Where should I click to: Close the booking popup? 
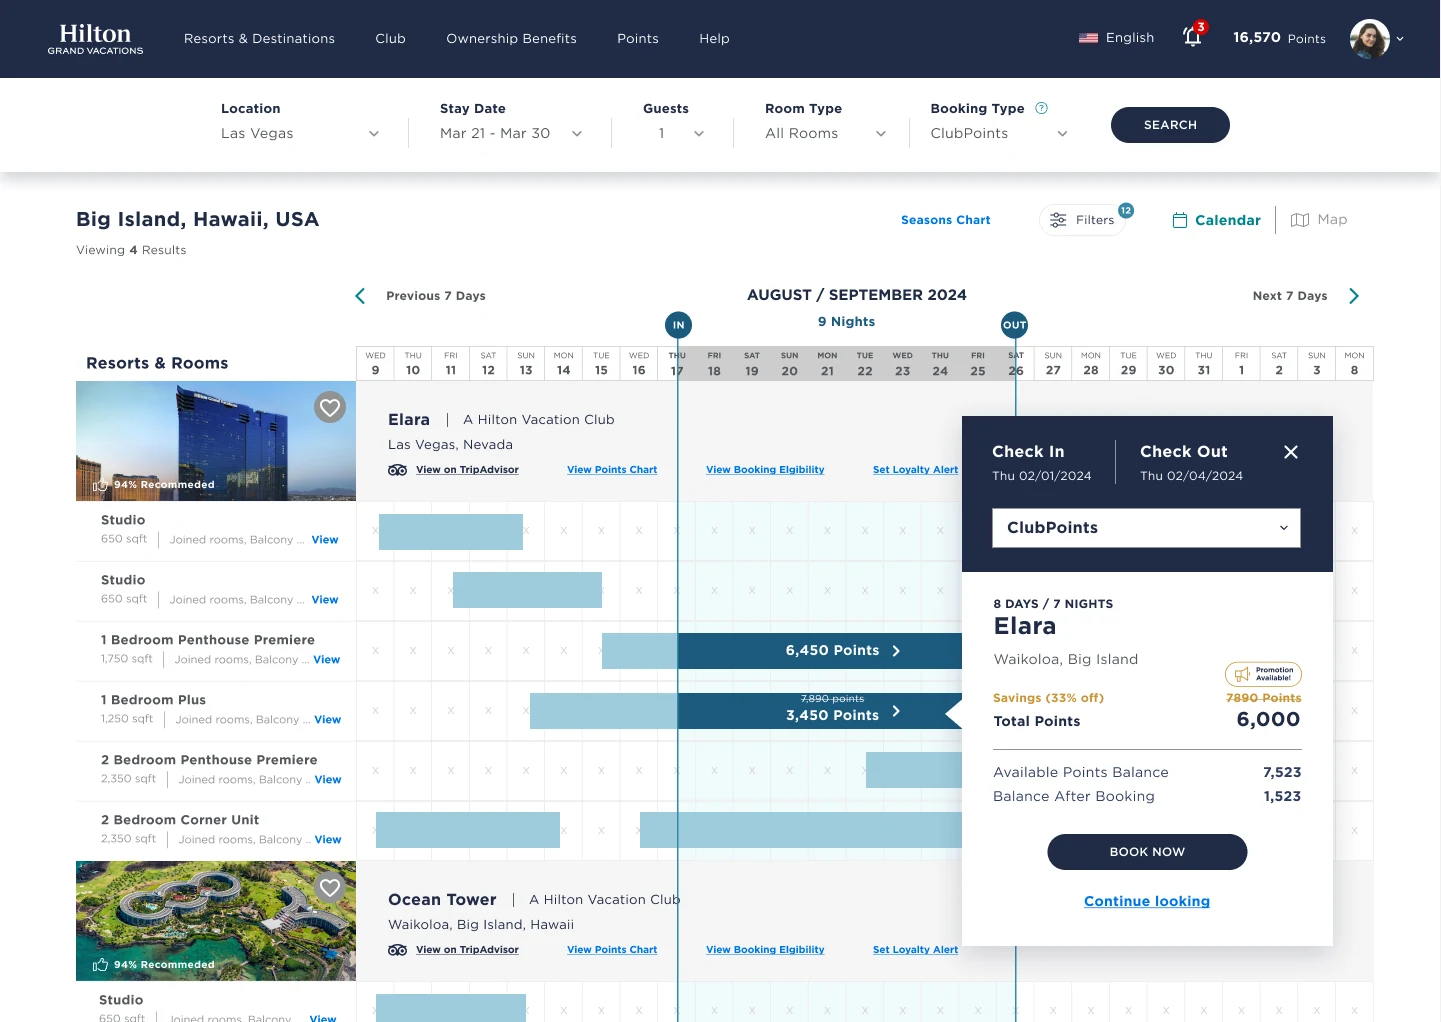click(1291, 452)
